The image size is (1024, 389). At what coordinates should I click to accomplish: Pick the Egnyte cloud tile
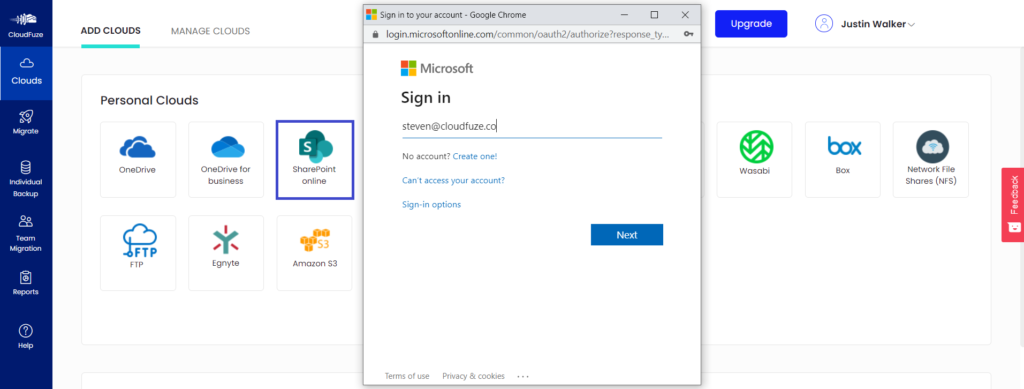pos(226,253)
